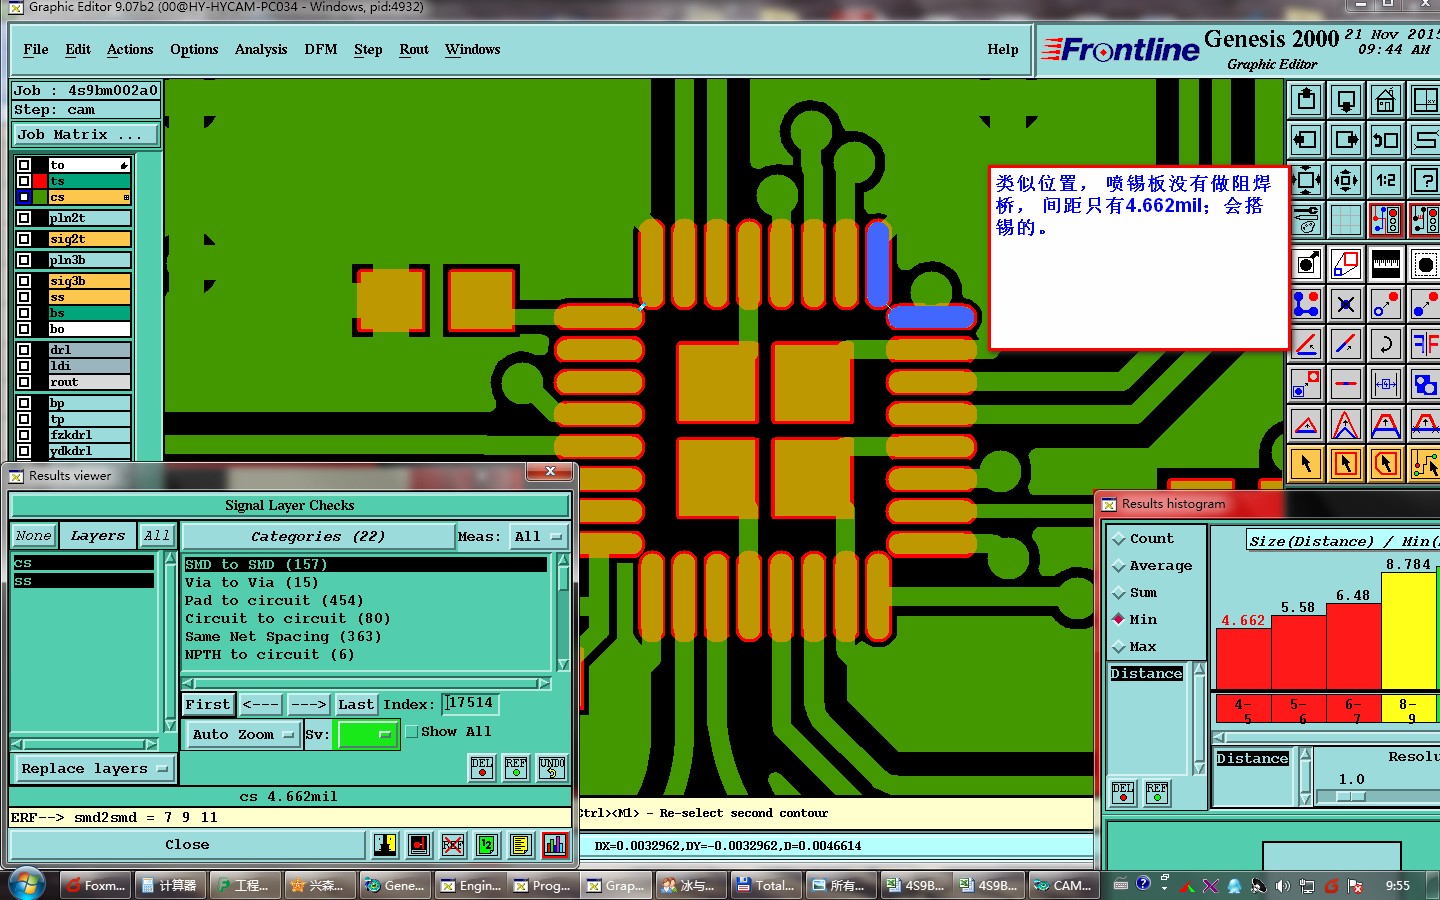
Task: Go to the previous result arrow button
Action: click(x=261, y=705)
